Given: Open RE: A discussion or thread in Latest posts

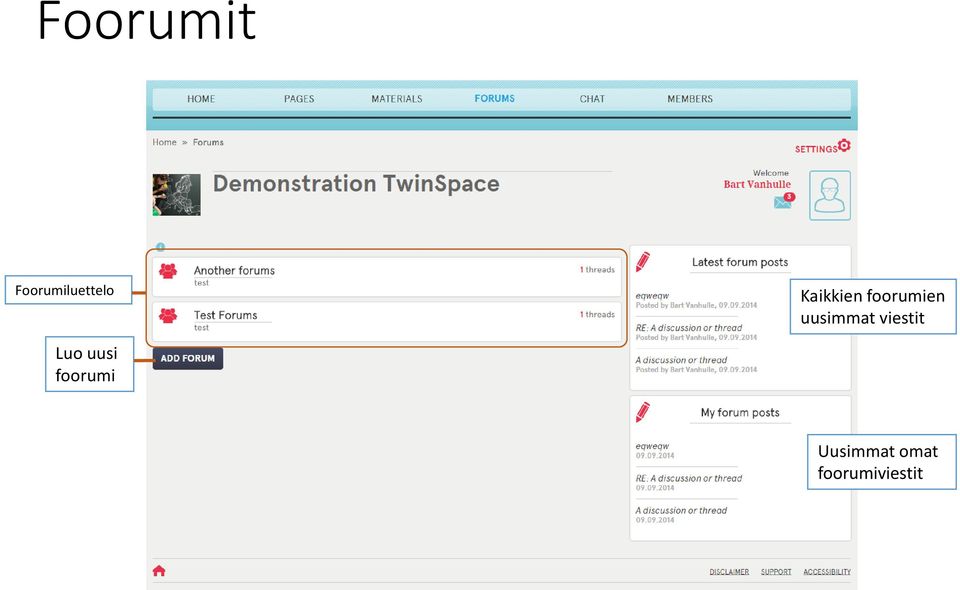Looking at the screenshot, I should pos(689,328).
